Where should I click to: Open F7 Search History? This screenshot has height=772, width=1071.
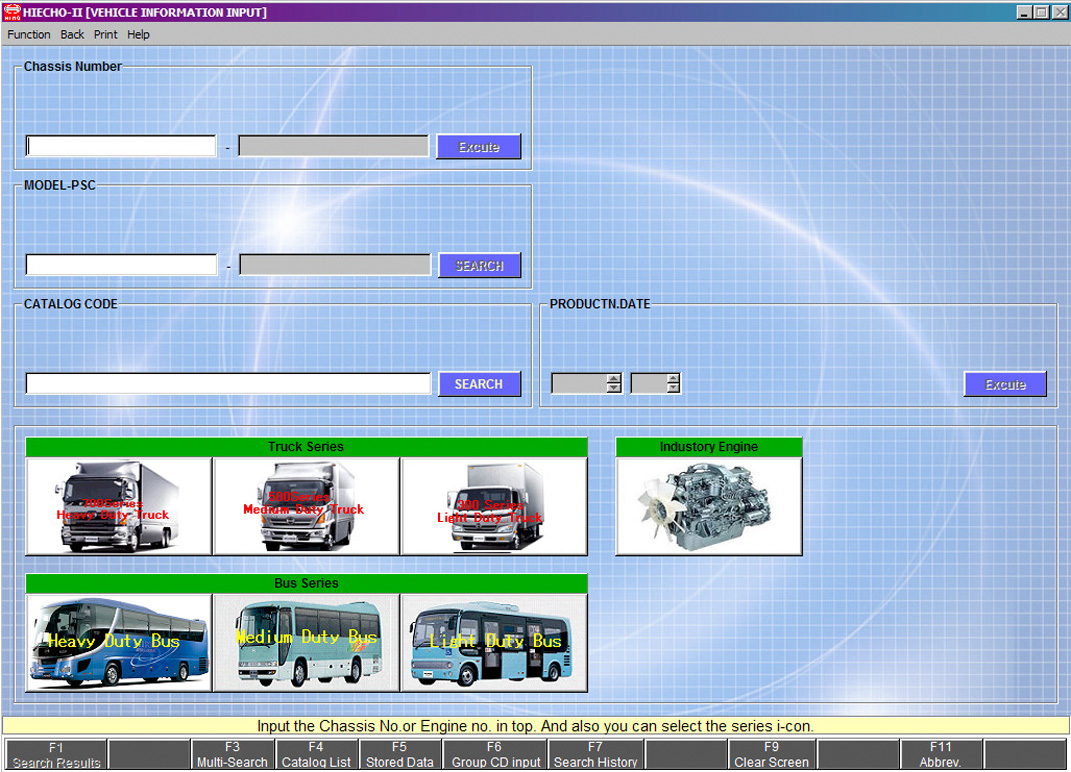pos(595,755)
